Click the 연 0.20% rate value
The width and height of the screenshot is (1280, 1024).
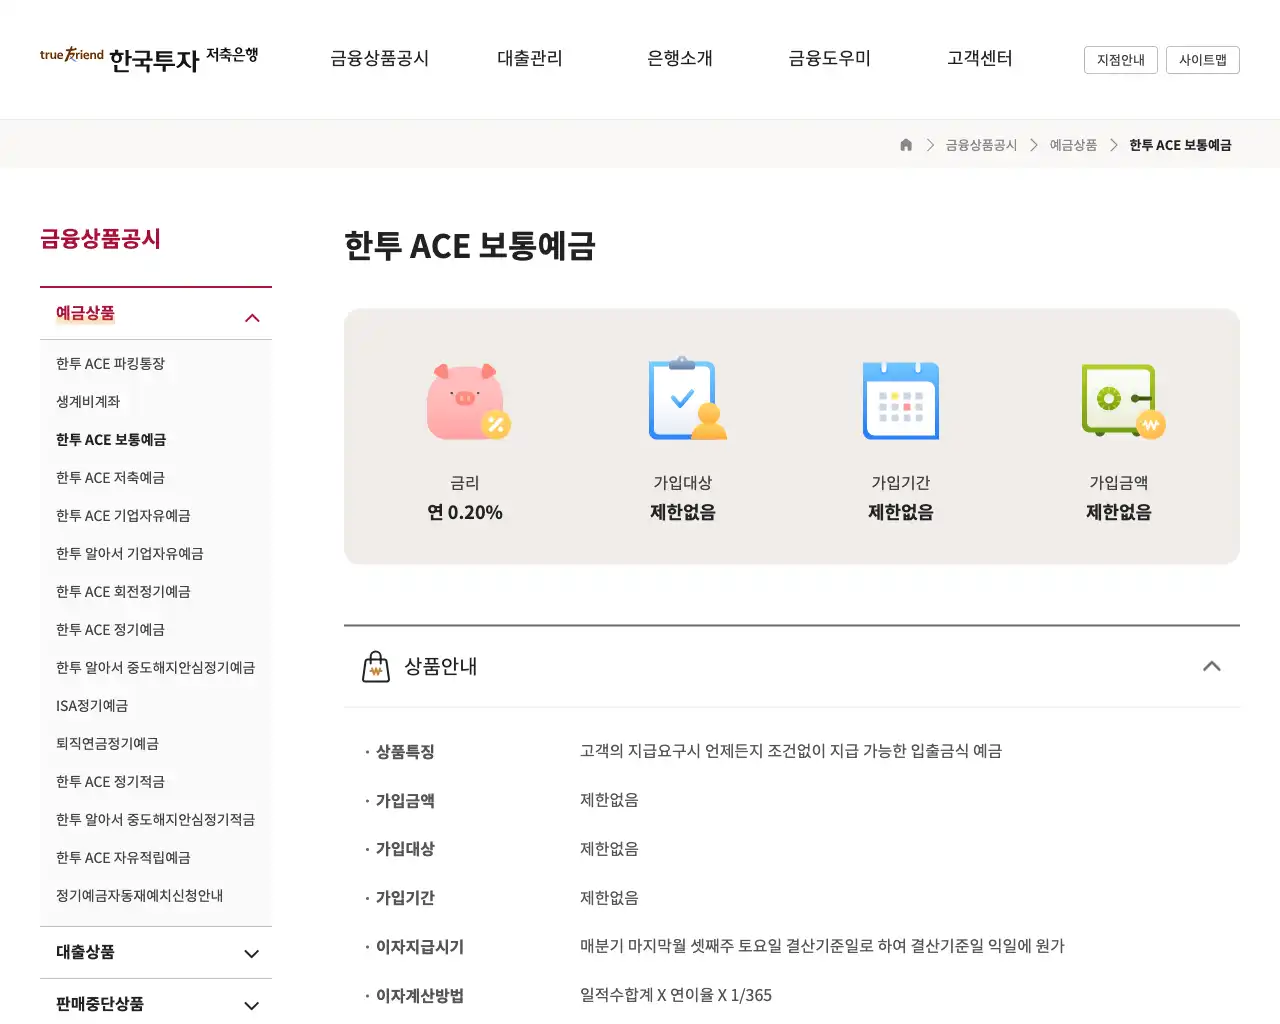pos(465,513)
